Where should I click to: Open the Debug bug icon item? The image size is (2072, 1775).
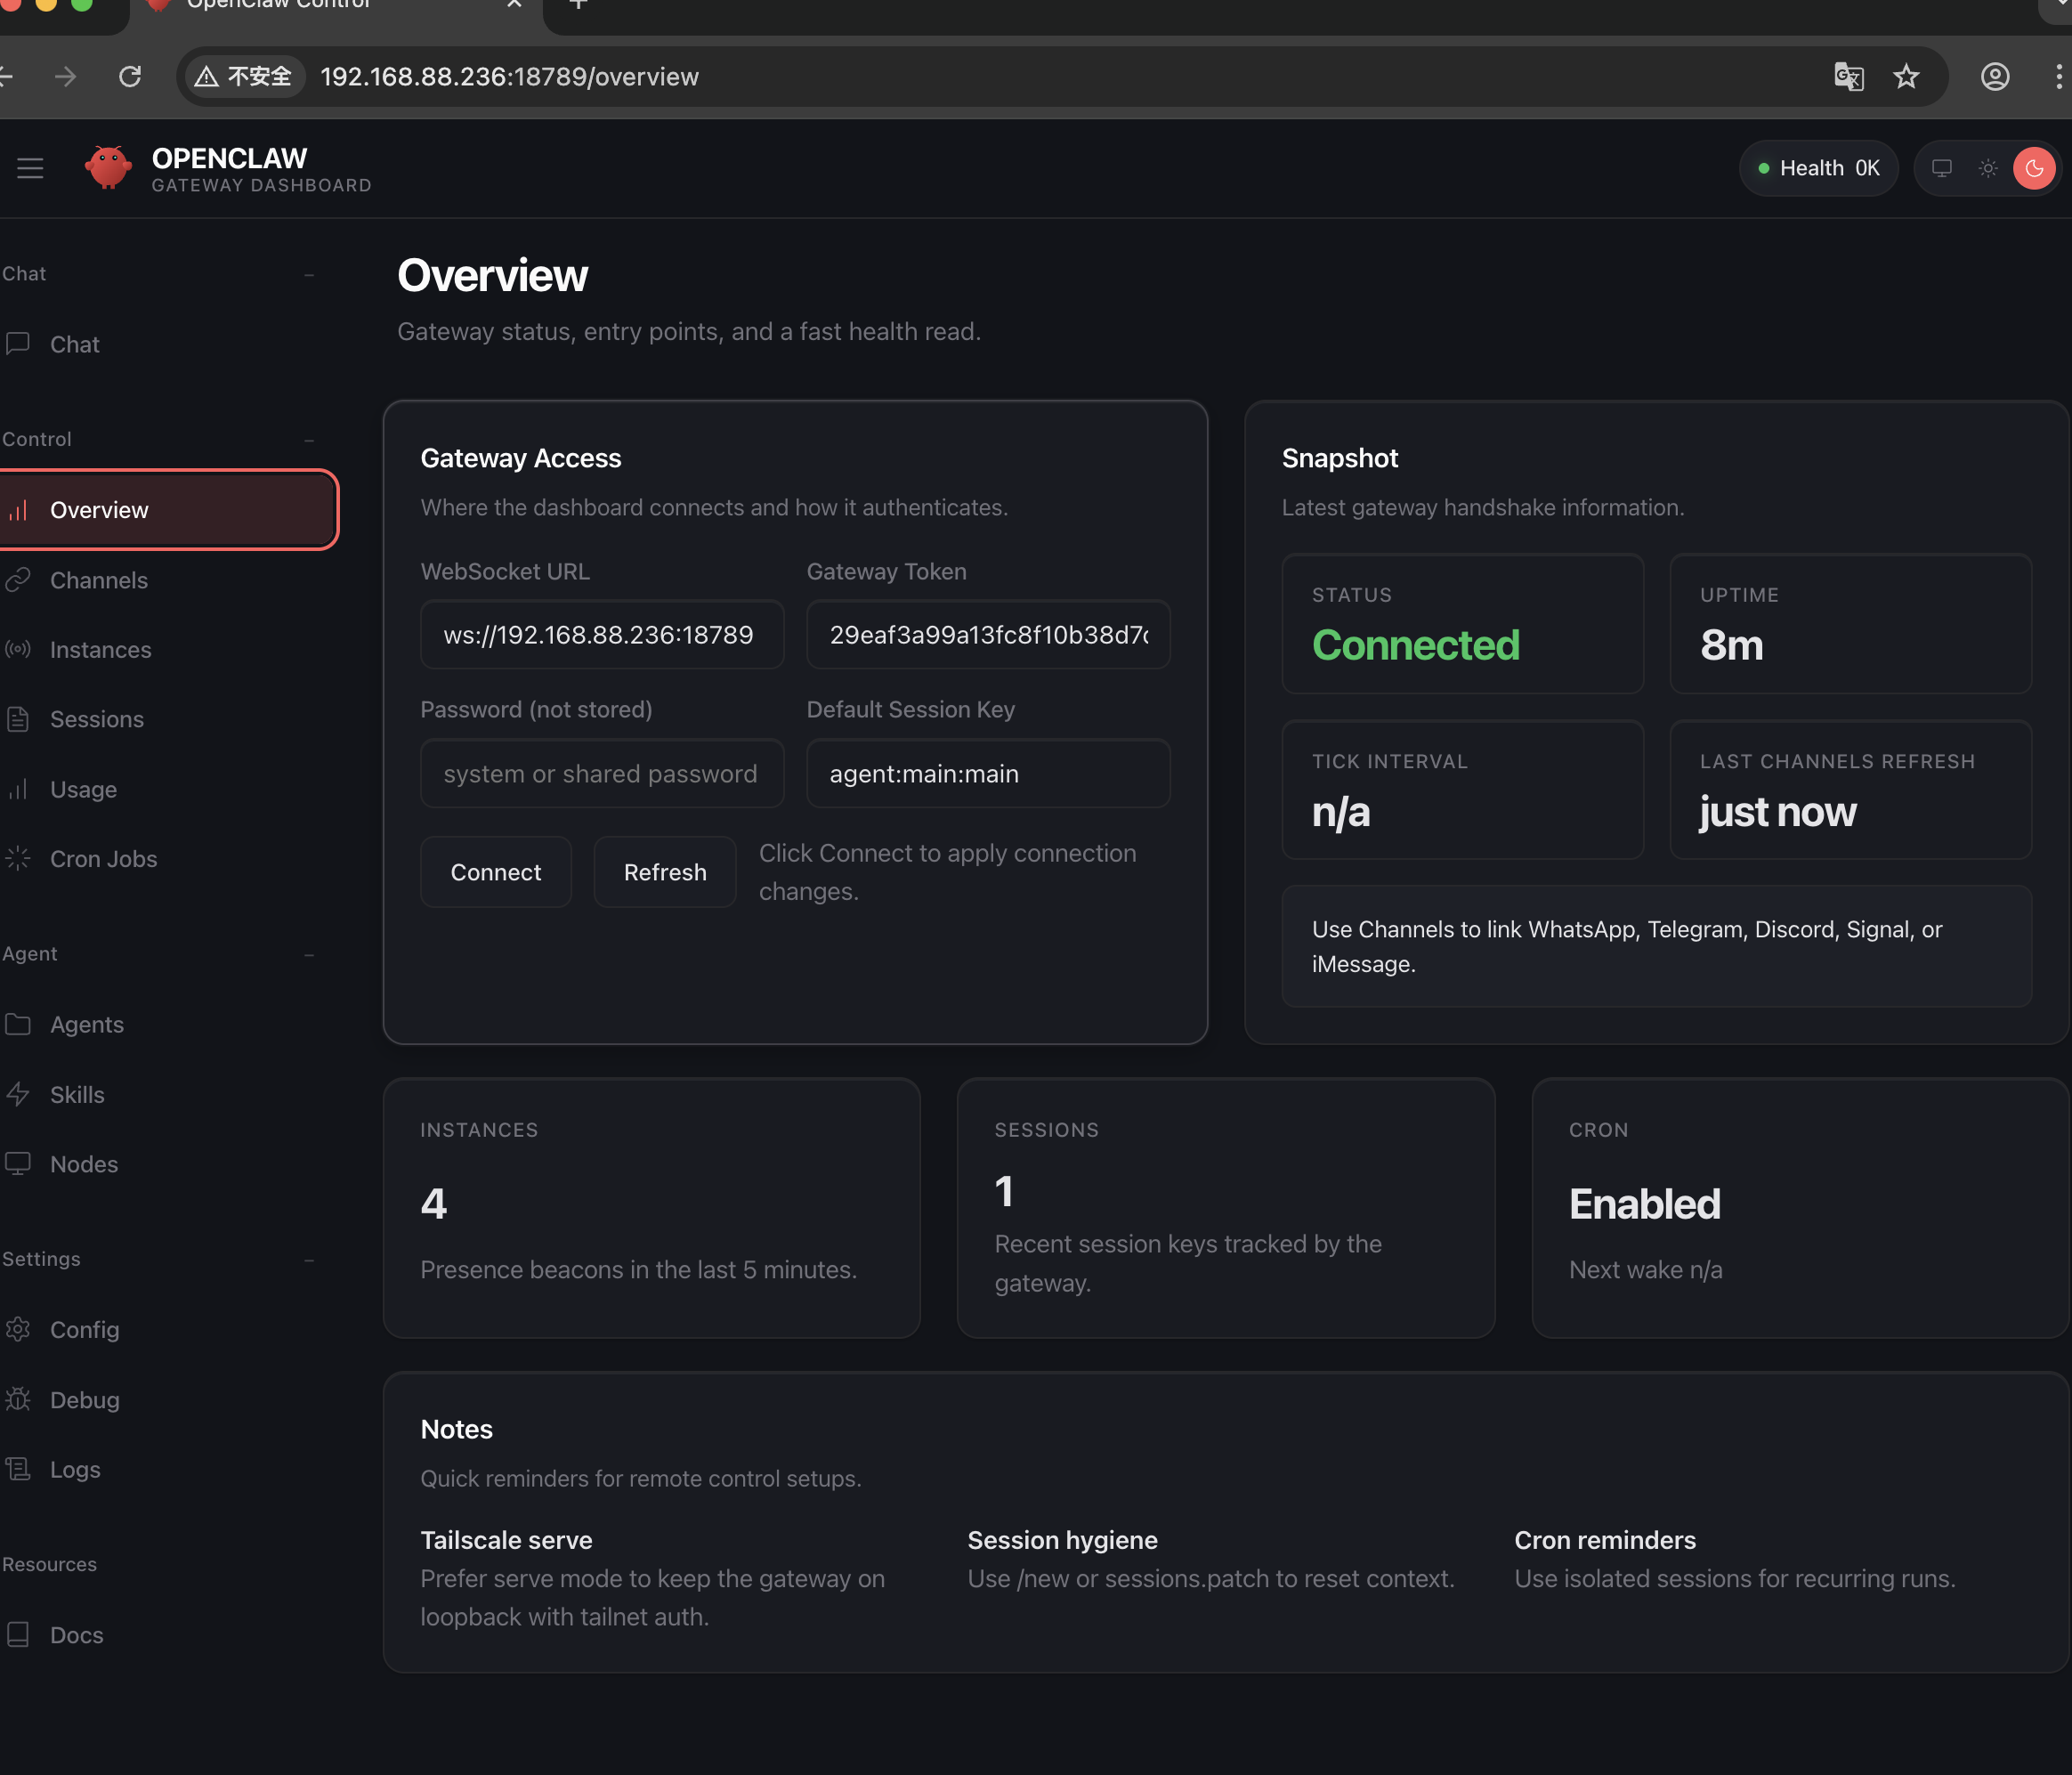(x=84, y=1400)
